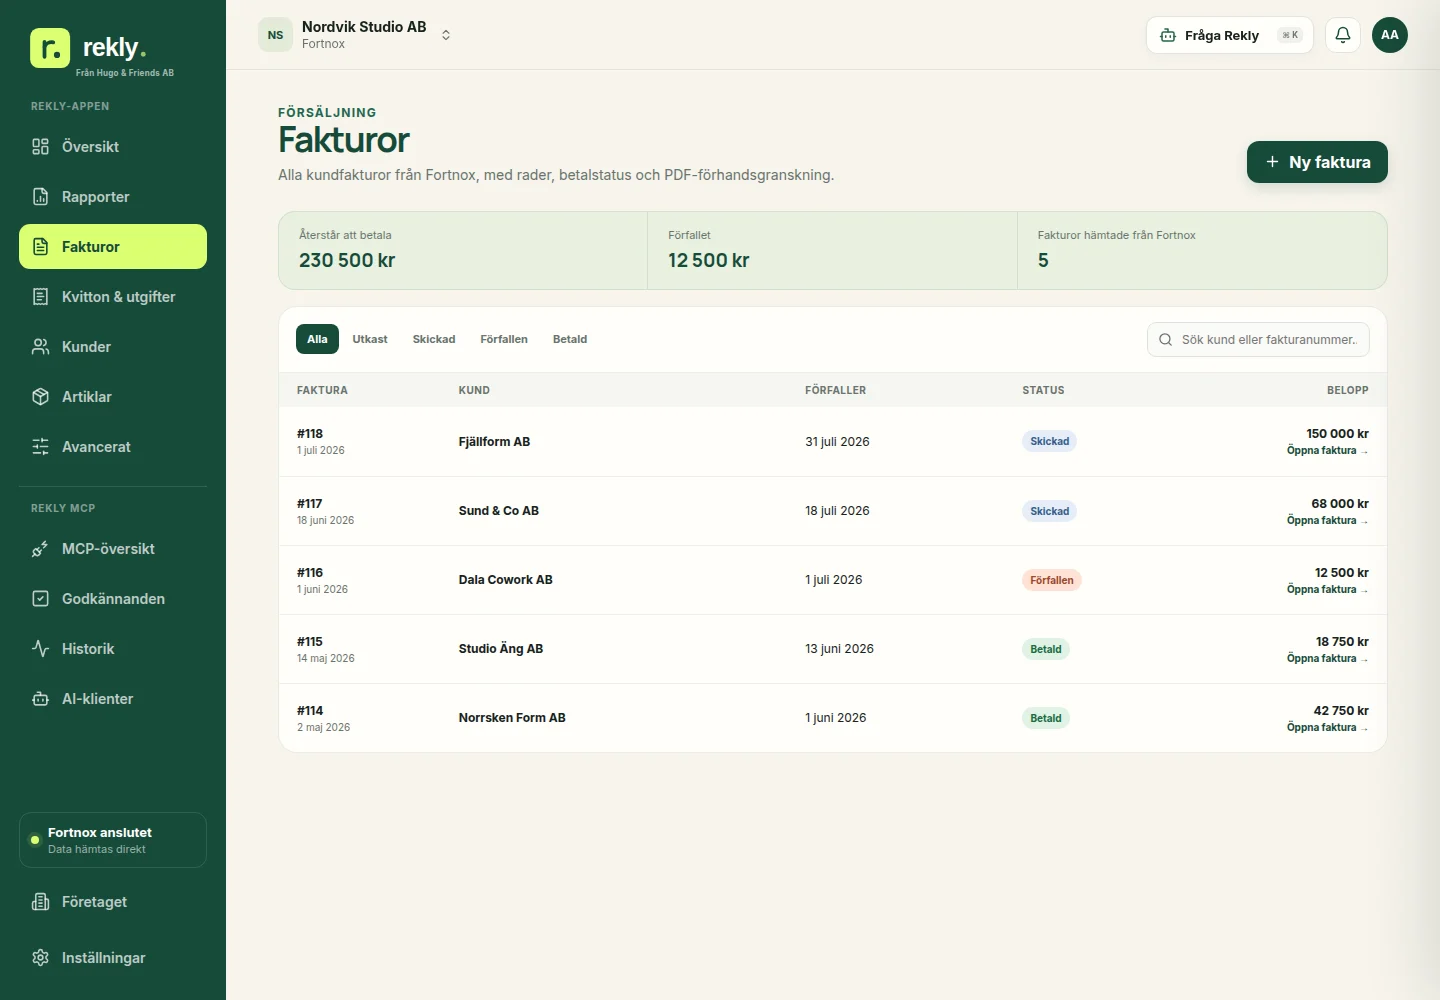1440x1000 pixels.
Task: Open AI-klienter robot icon
Action: (40, 699)
